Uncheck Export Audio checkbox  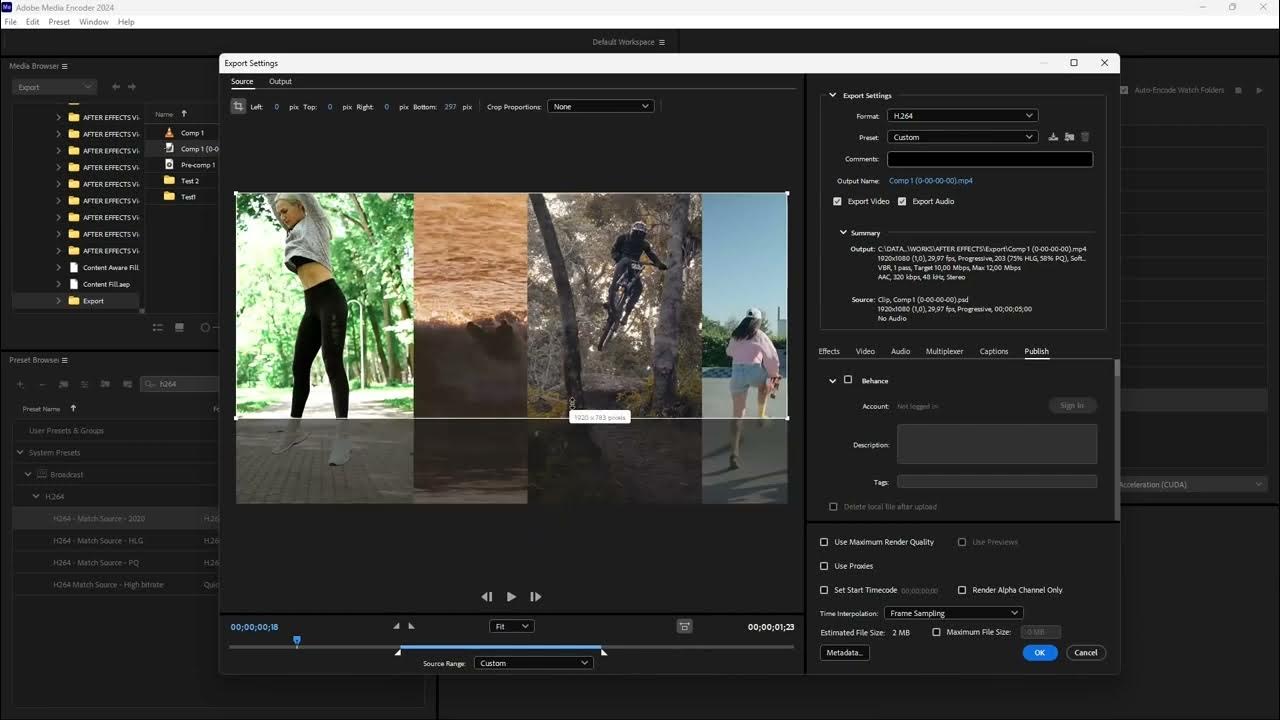902,201
